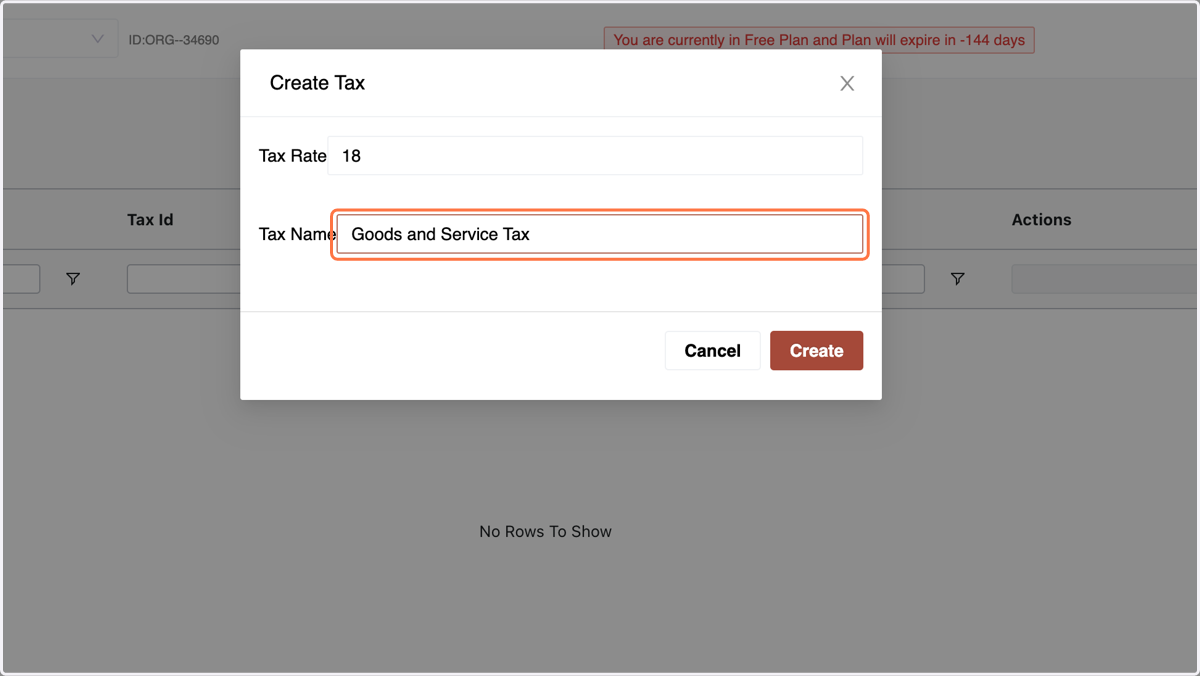
Task: Click the ID:ORG--34690 label
Action: point(174,40)
